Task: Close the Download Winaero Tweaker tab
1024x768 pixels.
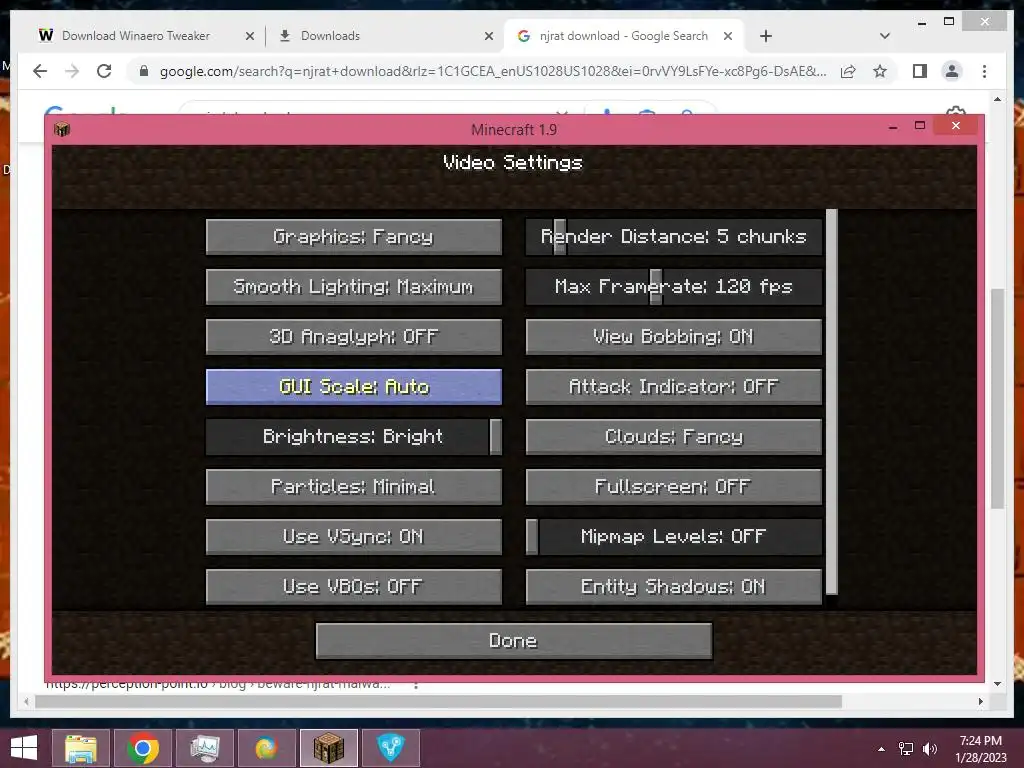Action: pos(249,37)
